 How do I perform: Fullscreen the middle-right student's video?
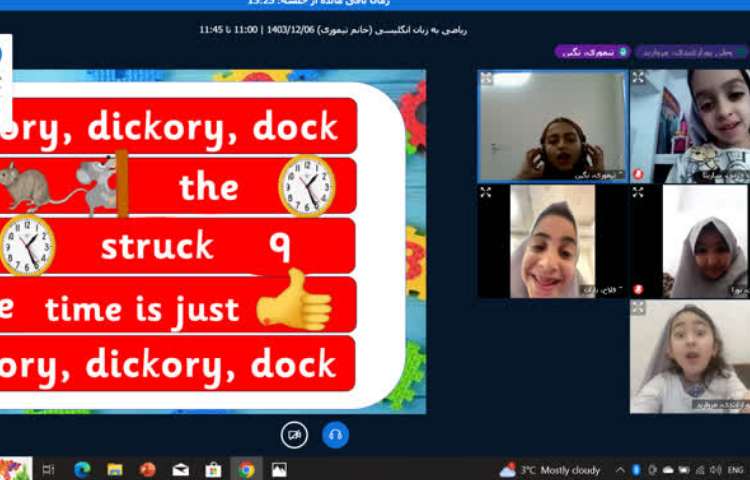pyautogui.click(x=638, y=193)
